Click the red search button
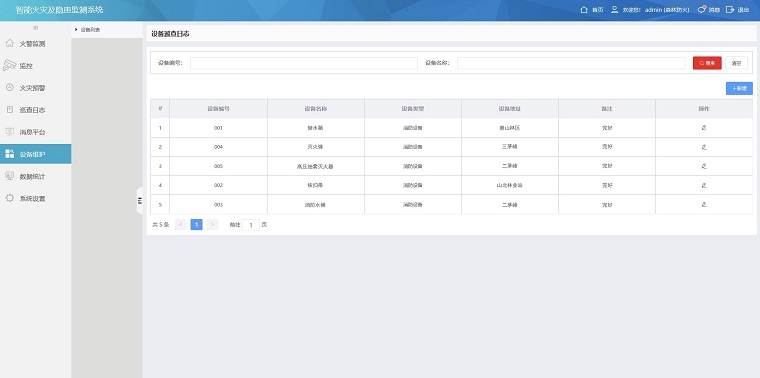The height and width of the screenshot is (378, 760). coord(707,63)
